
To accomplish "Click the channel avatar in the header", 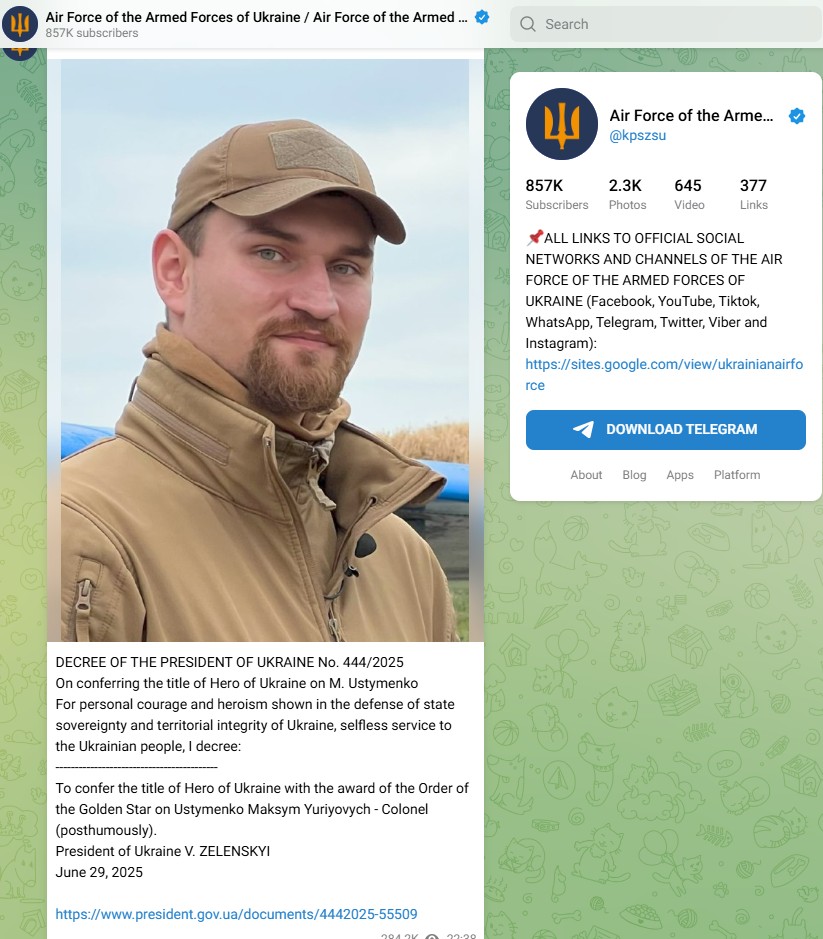I will 20,24.
